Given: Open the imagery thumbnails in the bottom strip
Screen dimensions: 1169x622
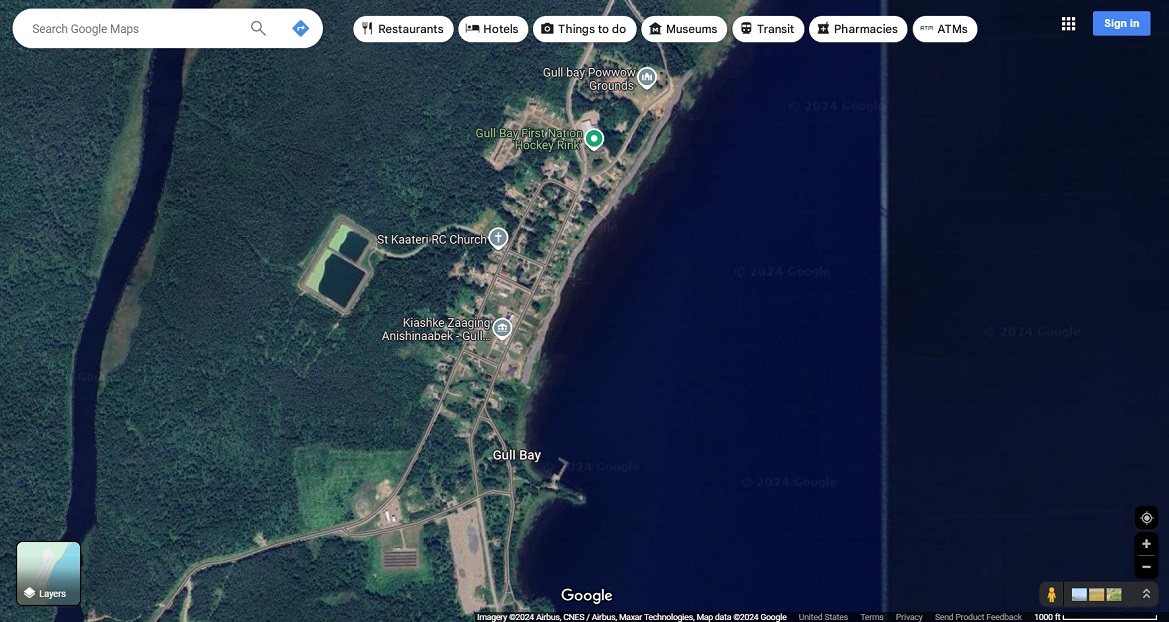Looking at the screenshot, I should [1096, 595].
